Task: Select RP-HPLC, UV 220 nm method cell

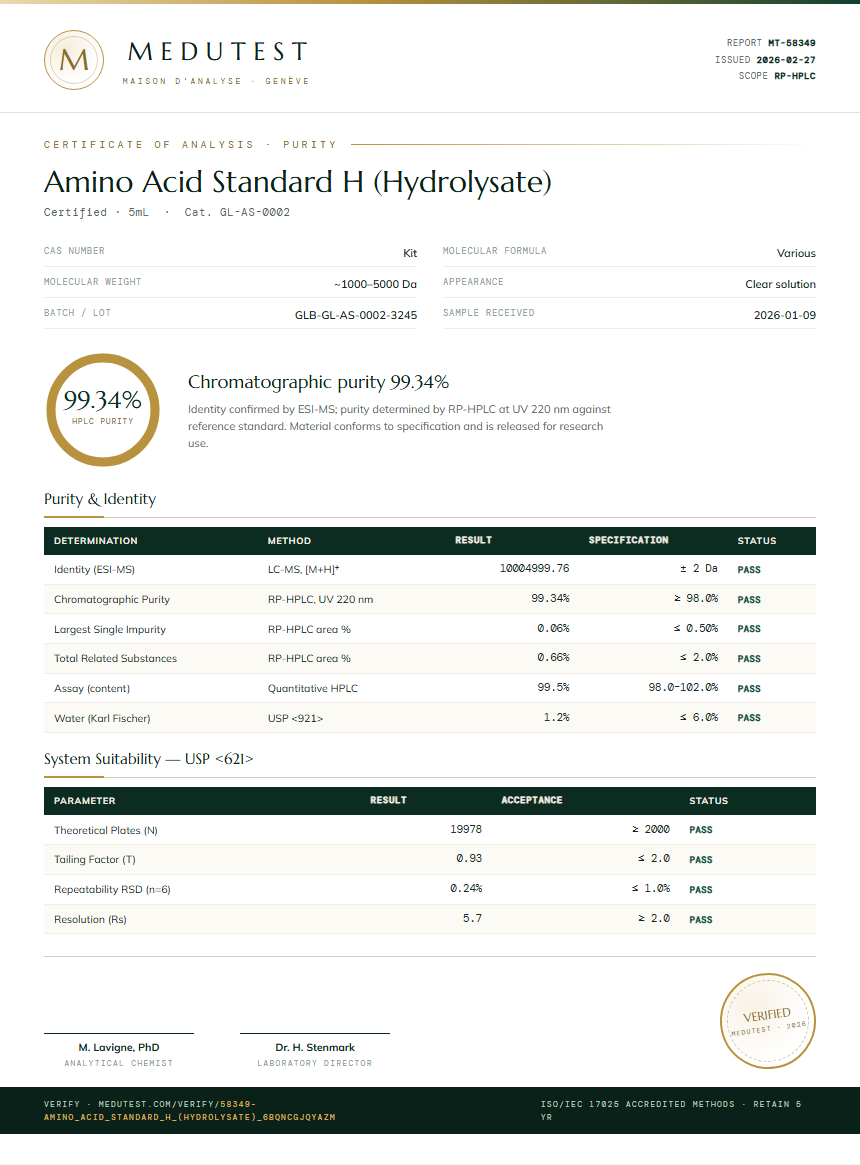Action: pyautogui.click(x=320, y=600)
